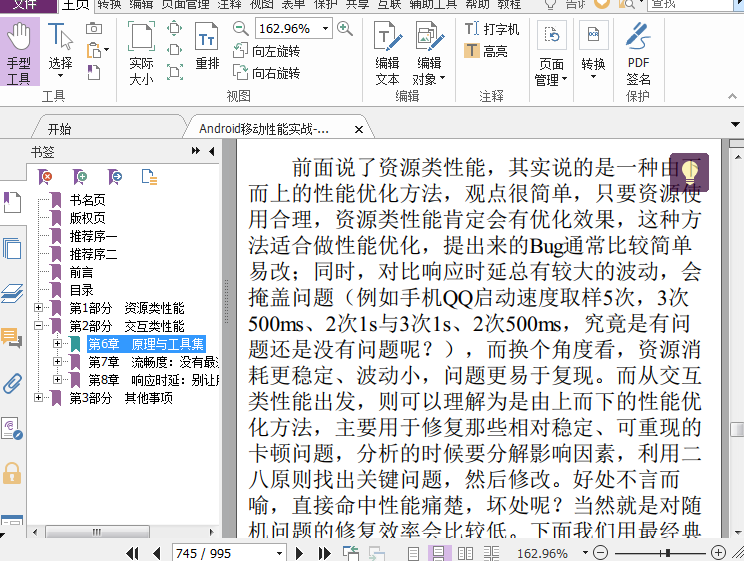Screen dimensions: 744x561
Task: Click the bookmark go-to arrow icon
Action: pos(115,177)
